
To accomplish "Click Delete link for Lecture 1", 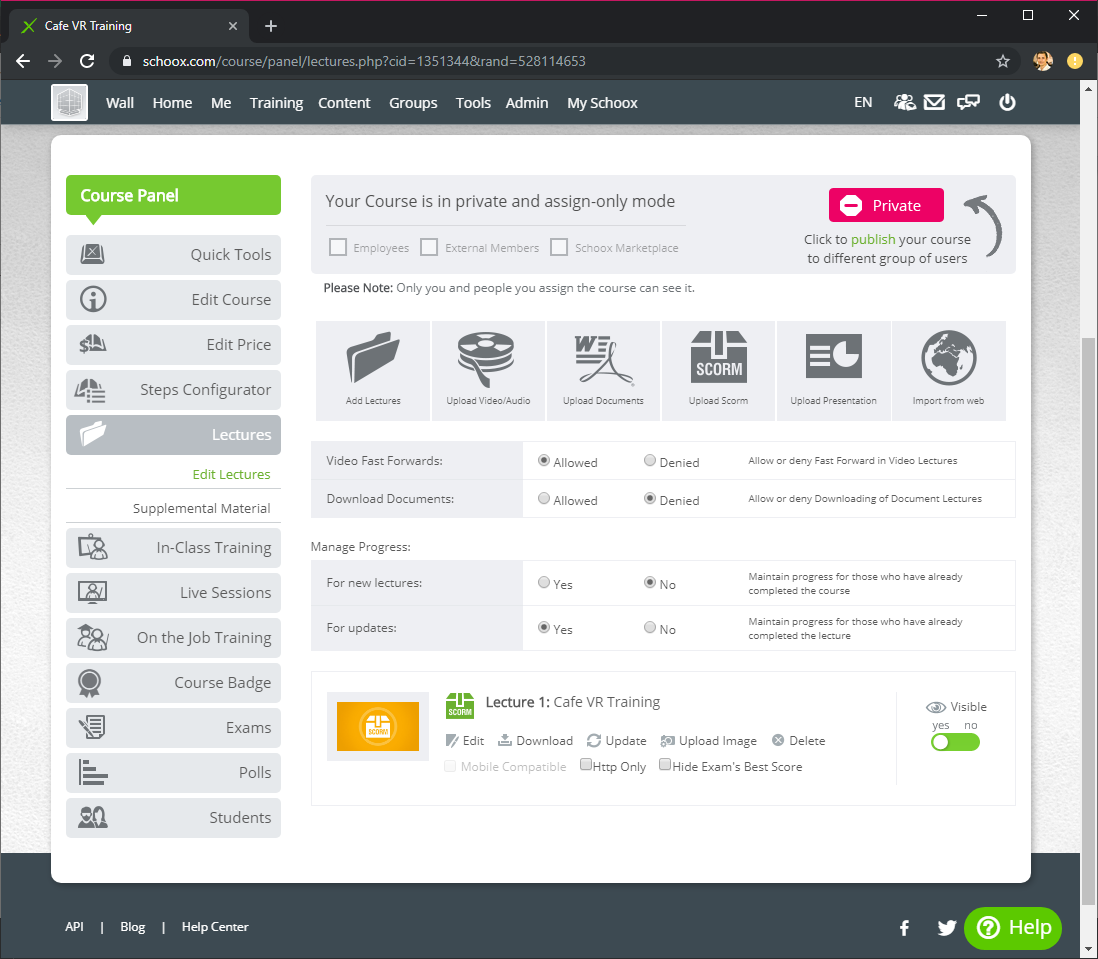I will tap(798, 741).
